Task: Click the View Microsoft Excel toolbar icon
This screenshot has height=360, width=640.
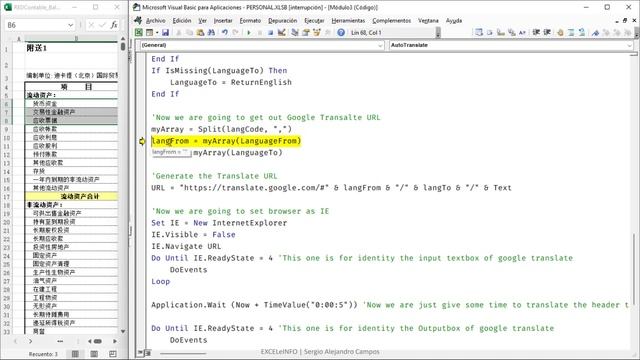Action: point(139,32)
